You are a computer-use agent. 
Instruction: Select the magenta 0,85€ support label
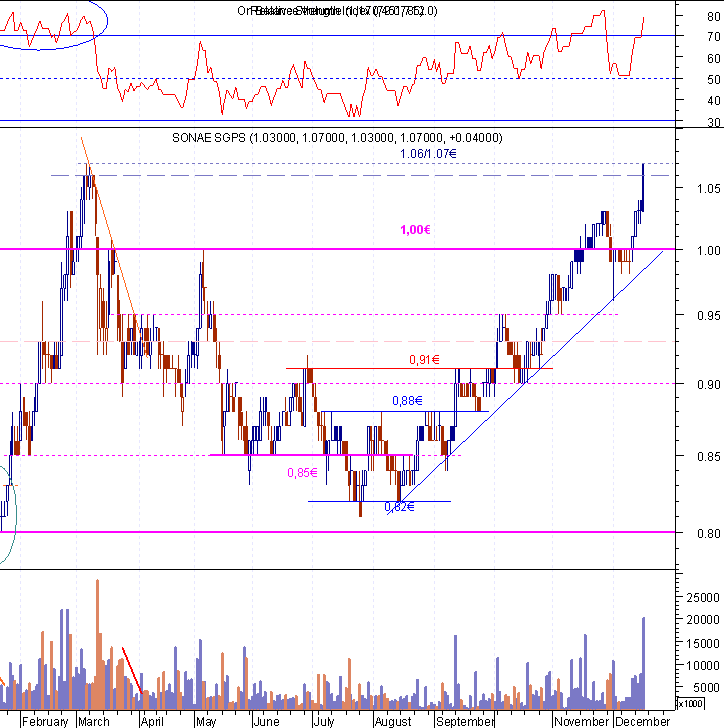[x=302, y=473]
